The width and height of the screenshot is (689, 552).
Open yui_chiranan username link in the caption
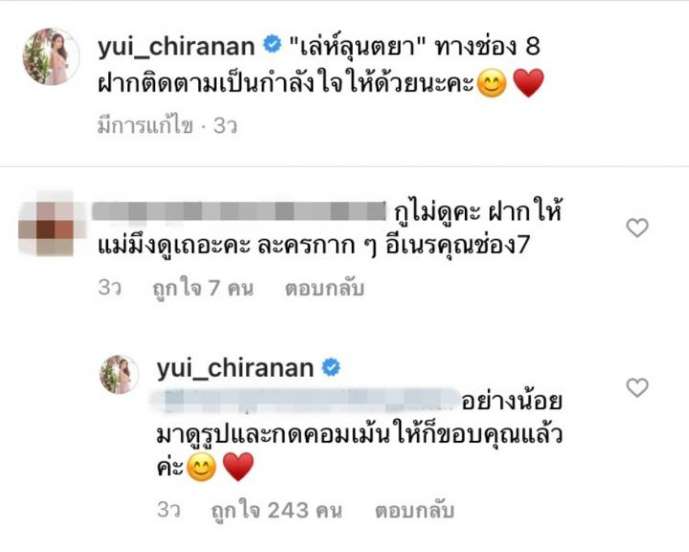[176, 47]
